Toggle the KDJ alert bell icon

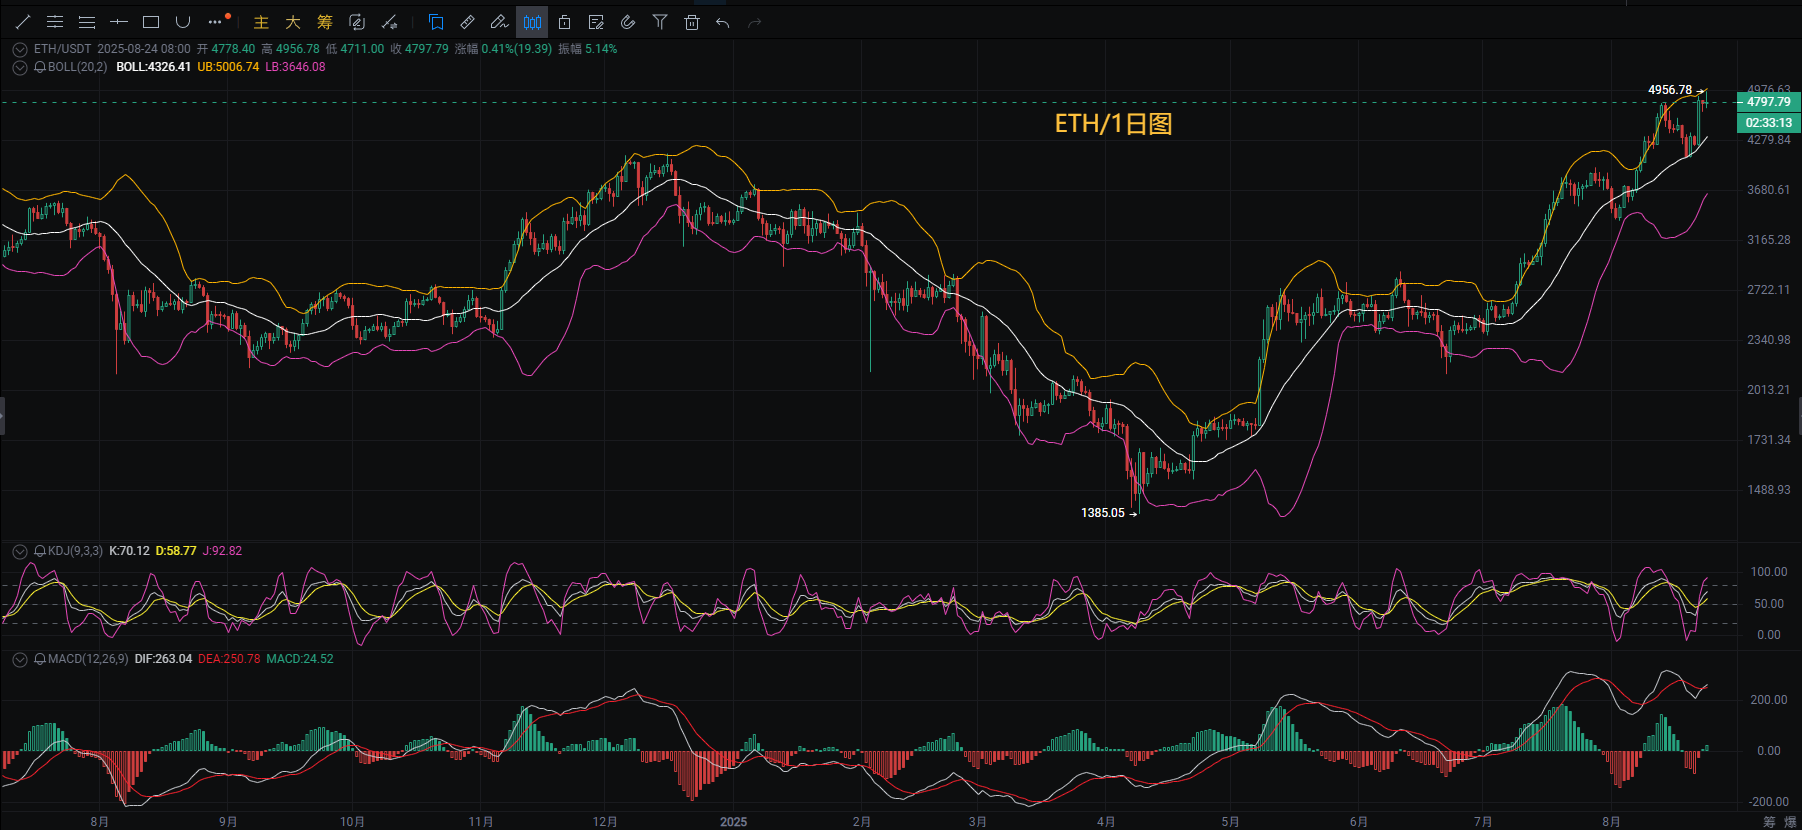point(40,551)
